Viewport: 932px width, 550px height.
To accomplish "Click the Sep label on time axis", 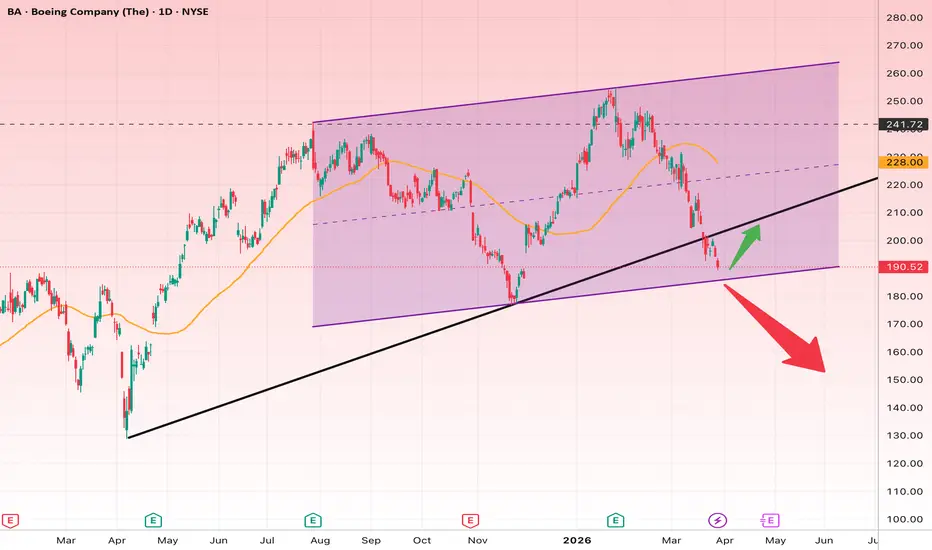I will [371, 540].
